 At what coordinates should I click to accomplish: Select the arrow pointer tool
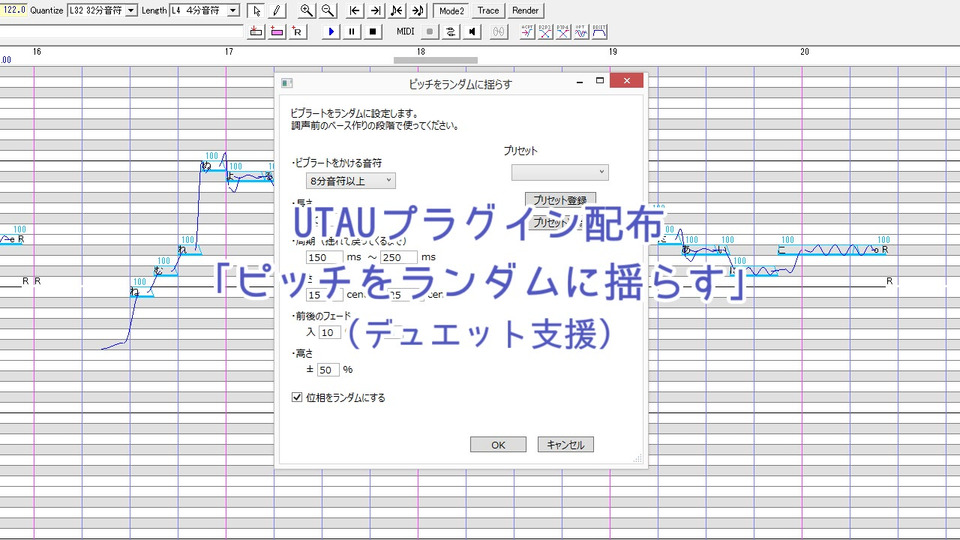click(257, 10)
